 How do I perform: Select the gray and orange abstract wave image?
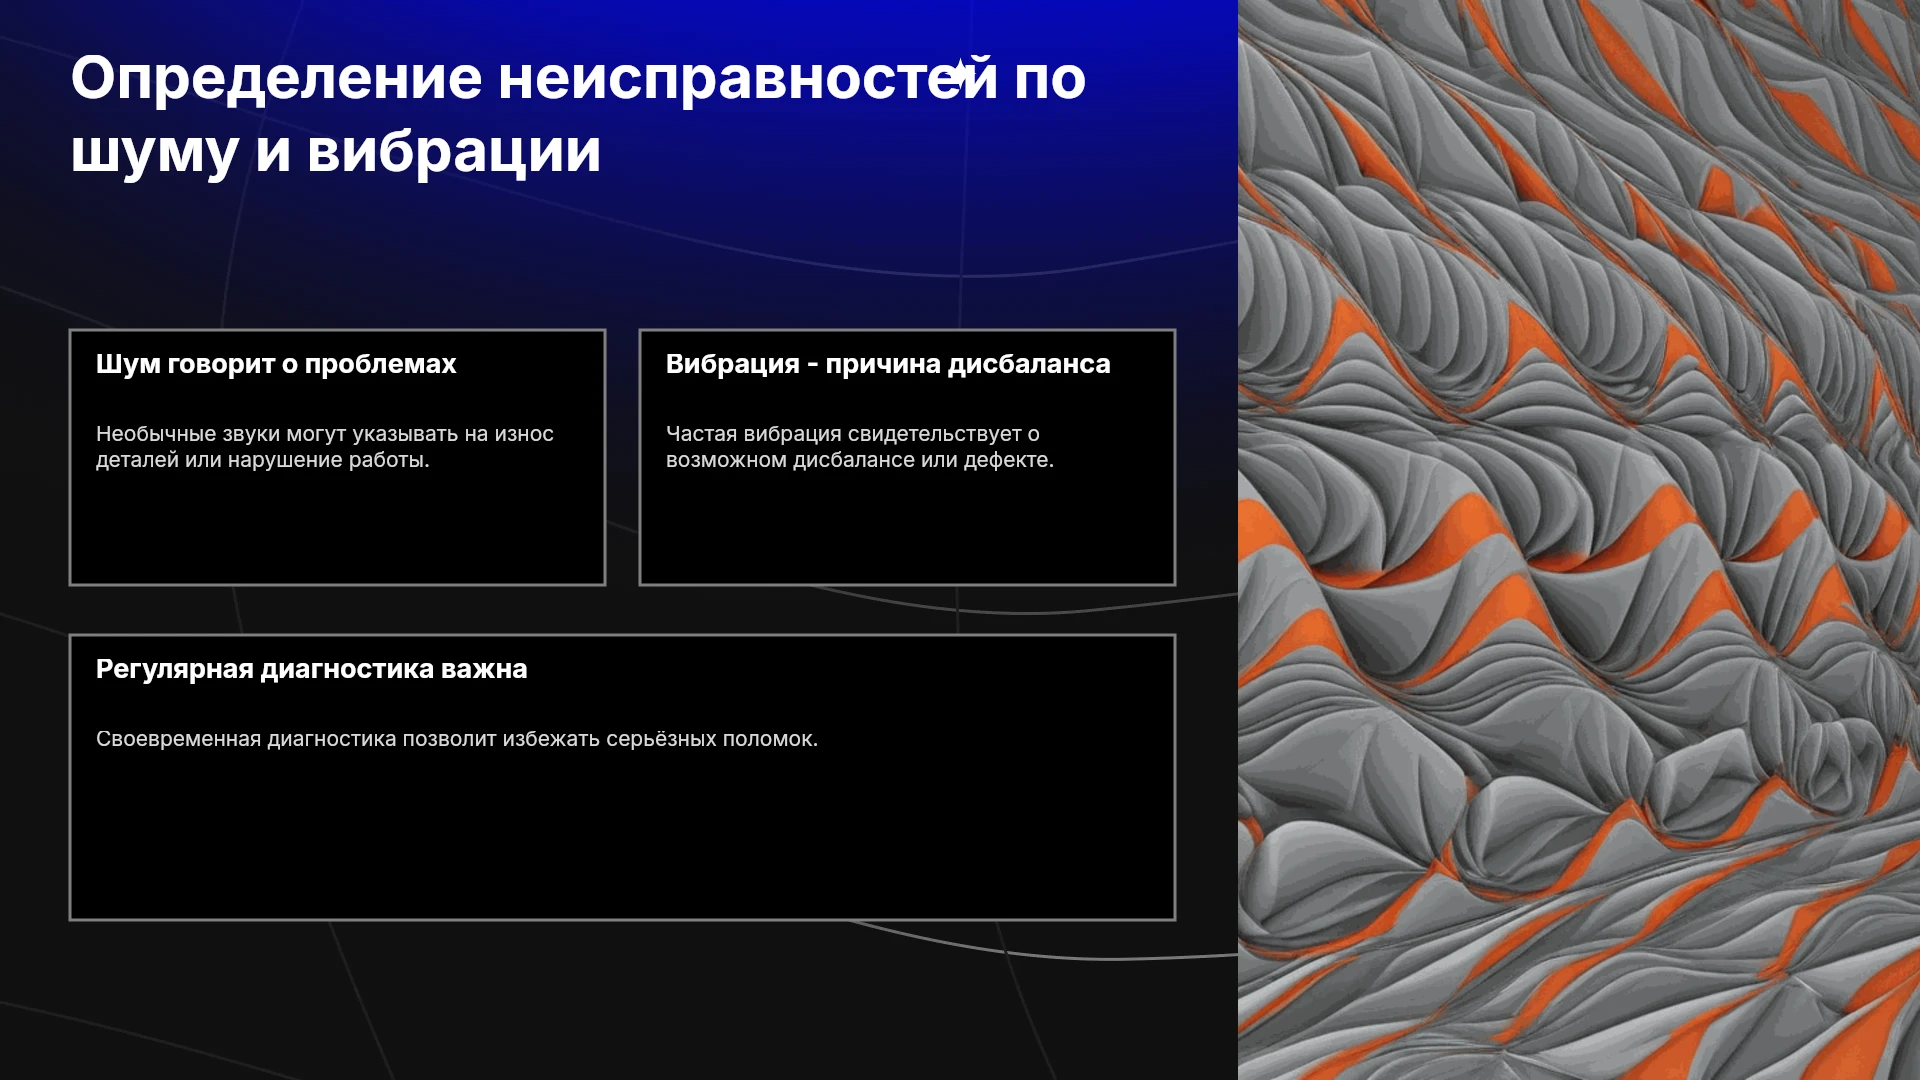(1579, 540)
